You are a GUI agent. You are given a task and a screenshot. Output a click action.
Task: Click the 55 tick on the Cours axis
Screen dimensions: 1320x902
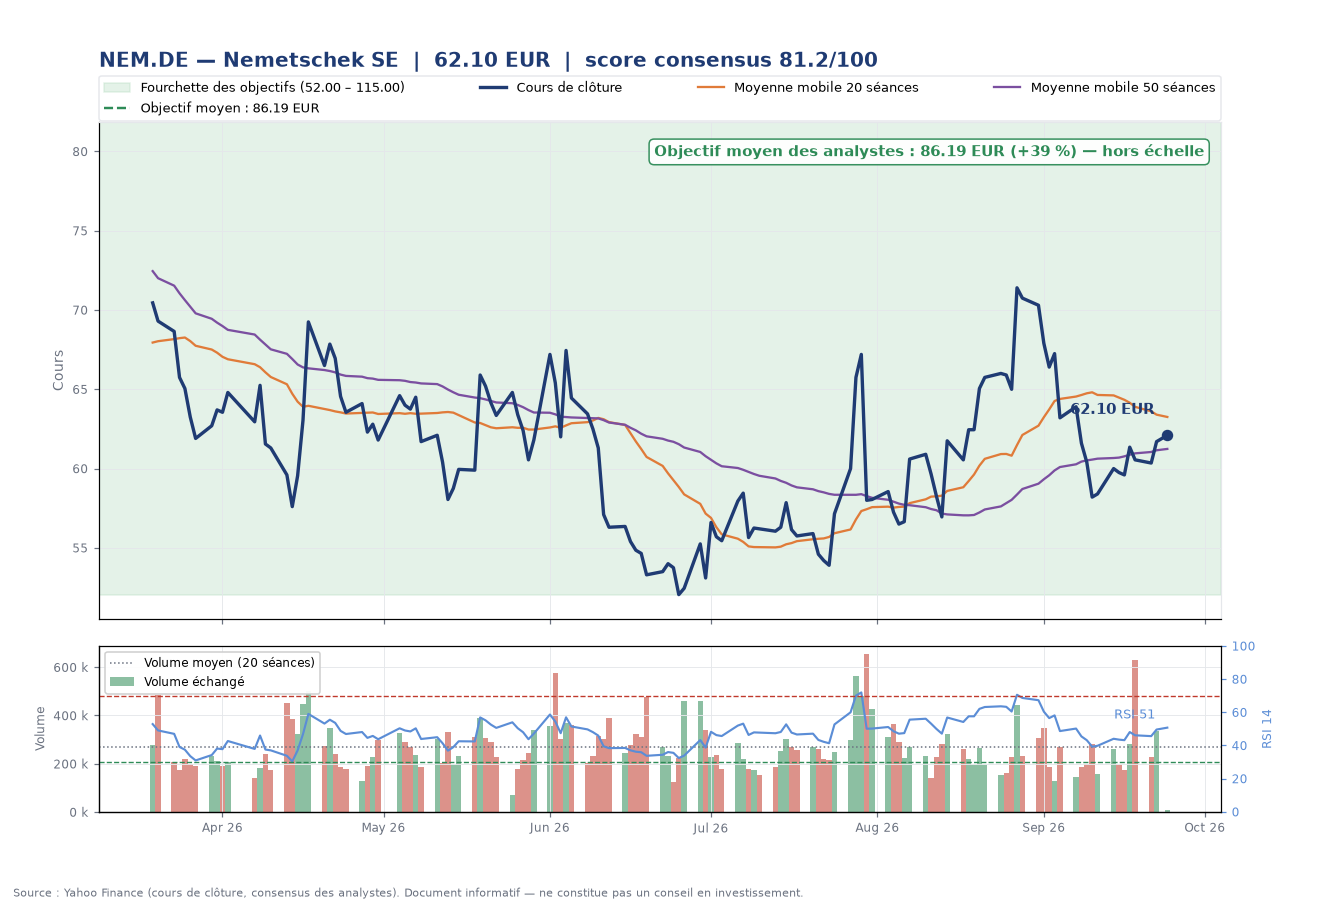click(81, 549)
